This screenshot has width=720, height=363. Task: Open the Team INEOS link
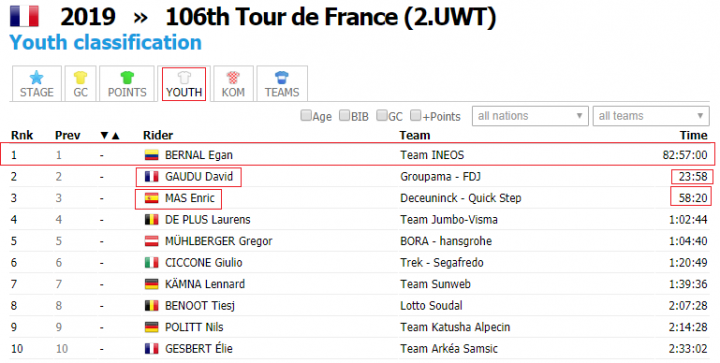tap(432, 155)
